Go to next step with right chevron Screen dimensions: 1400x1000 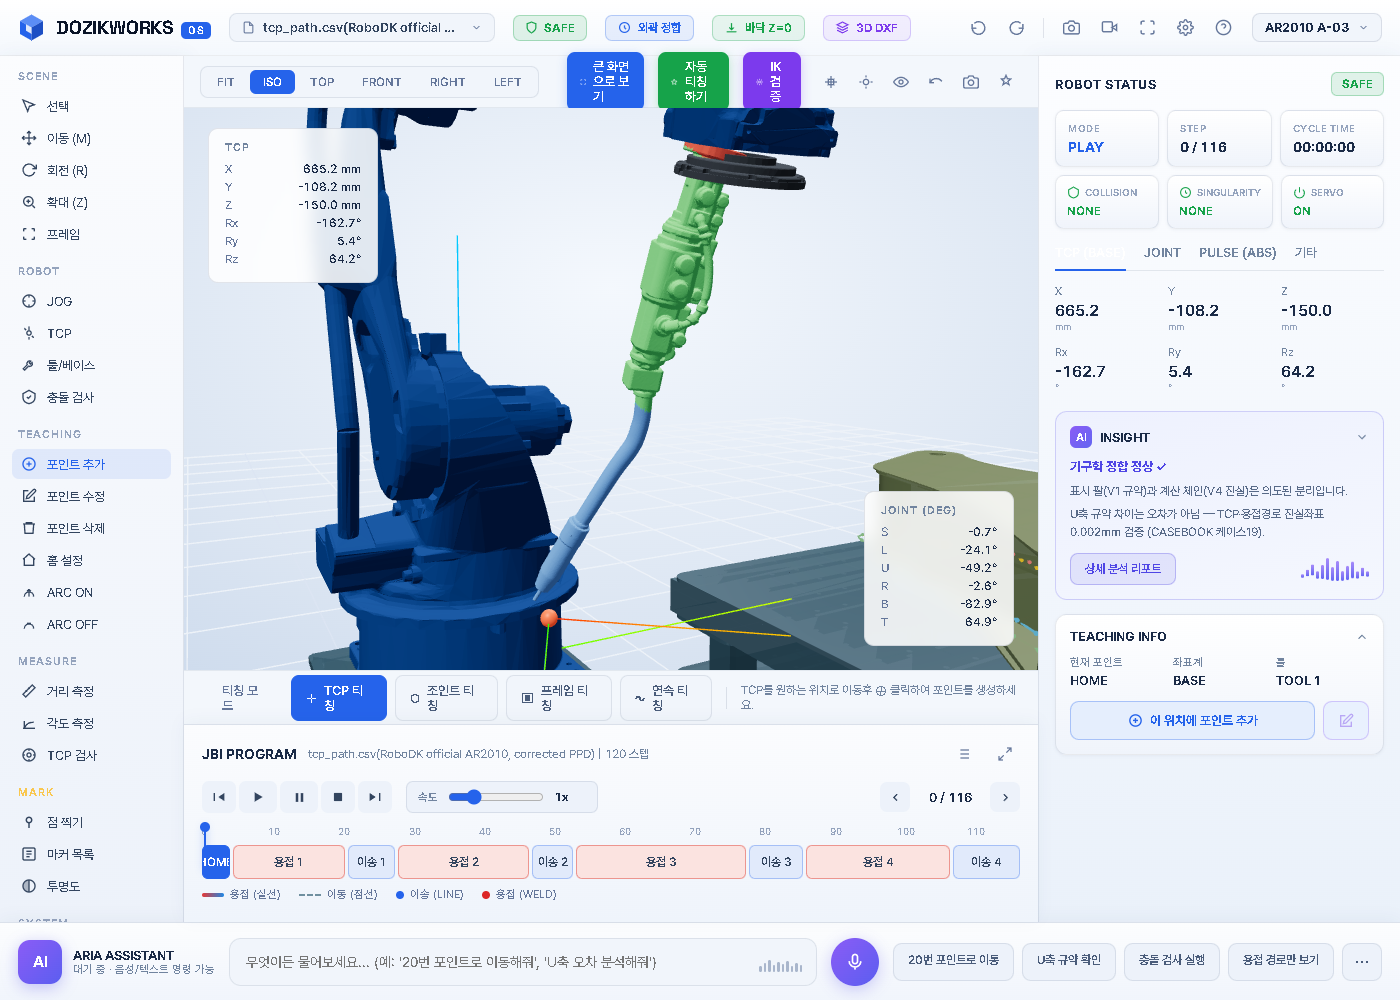click(x=1005, y=797)
